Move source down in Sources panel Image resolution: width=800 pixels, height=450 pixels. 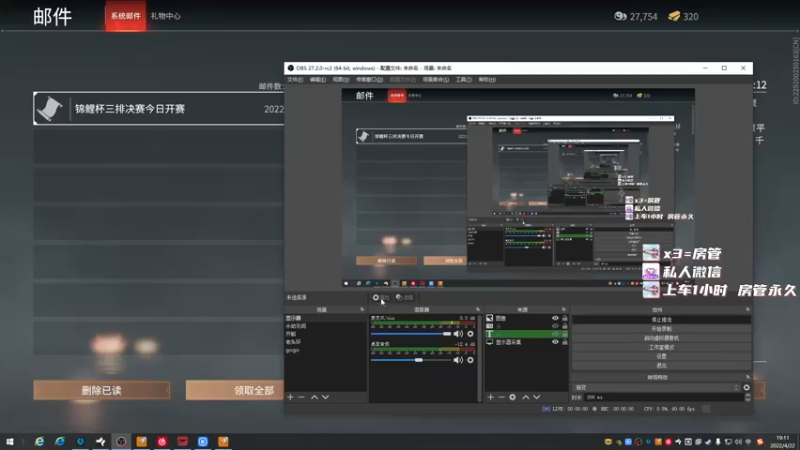click(536, 397)
